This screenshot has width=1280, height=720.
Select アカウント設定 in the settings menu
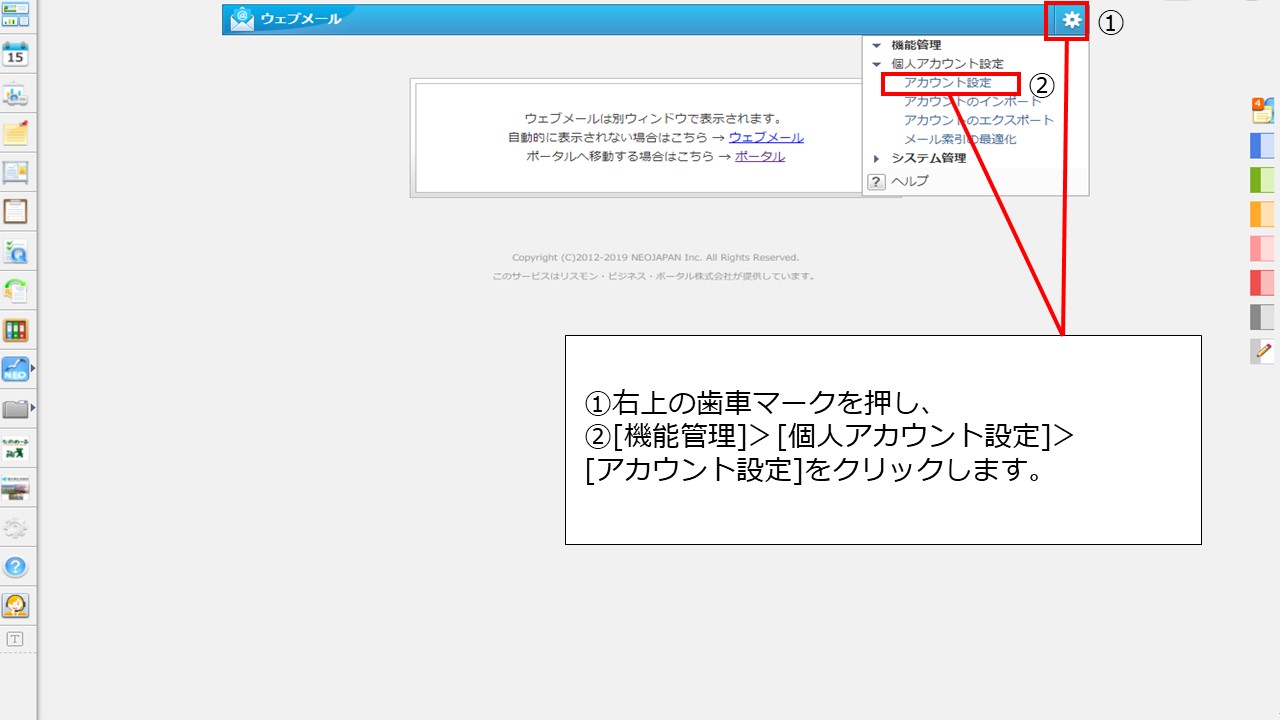947,83
